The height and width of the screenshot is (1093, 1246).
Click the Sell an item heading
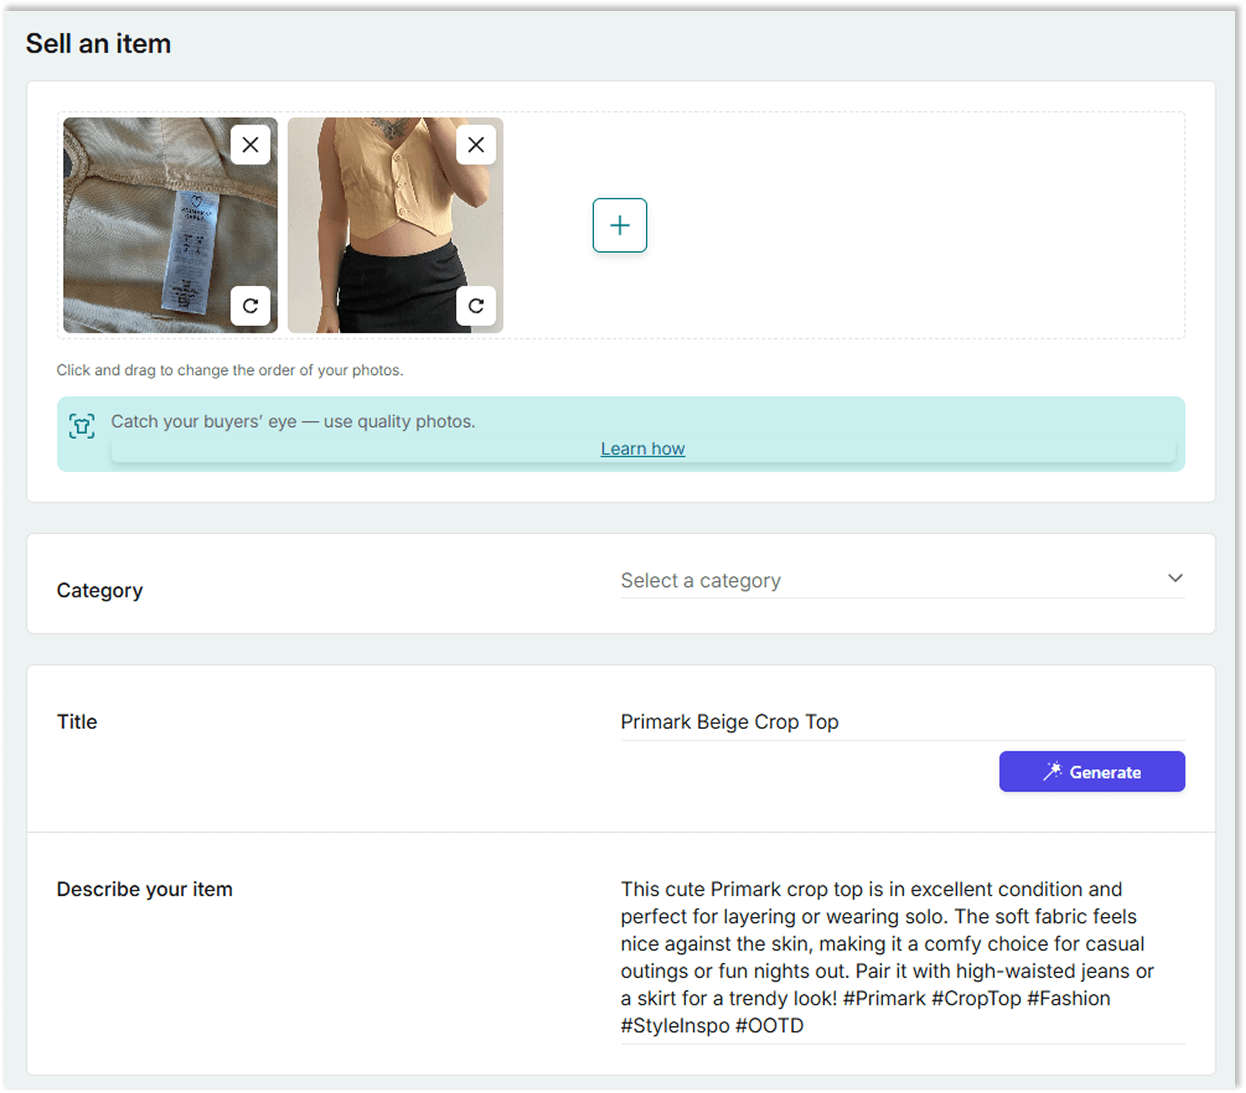pyautogui.click(x=98, y=44)
